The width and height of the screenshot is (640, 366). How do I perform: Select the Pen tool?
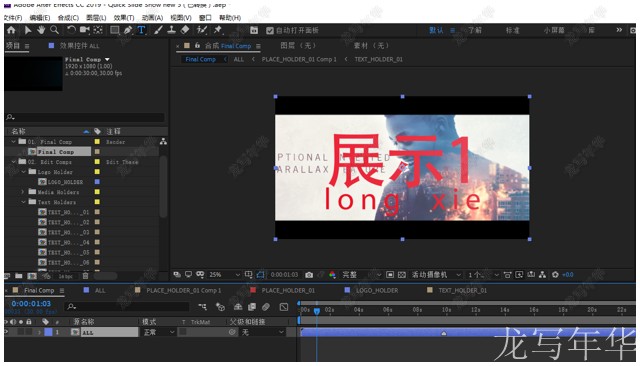point(128,30)
